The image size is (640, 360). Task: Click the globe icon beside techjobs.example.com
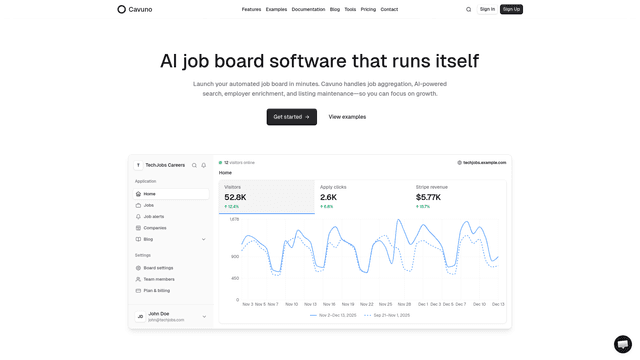click(459, 162)
